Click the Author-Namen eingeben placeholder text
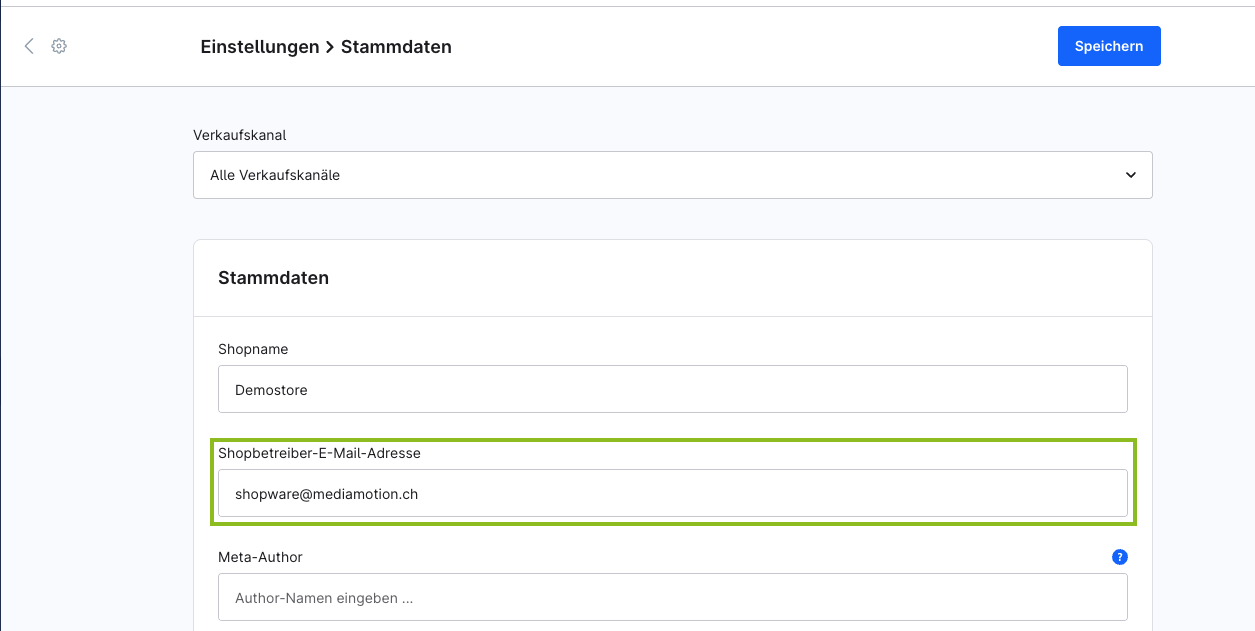1255x631 pixels. coord(324,598)
